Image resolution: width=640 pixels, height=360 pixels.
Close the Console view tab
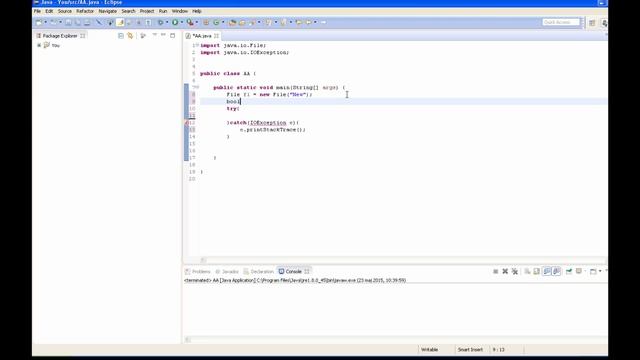(x=307, y=271)
